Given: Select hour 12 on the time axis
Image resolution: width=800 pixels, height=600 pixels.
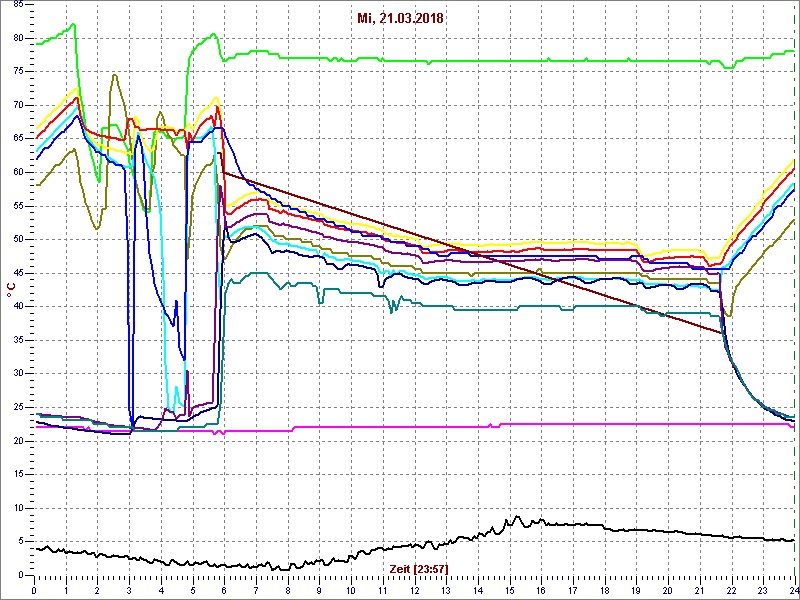Looking at the screenshot, I should 414,590.
